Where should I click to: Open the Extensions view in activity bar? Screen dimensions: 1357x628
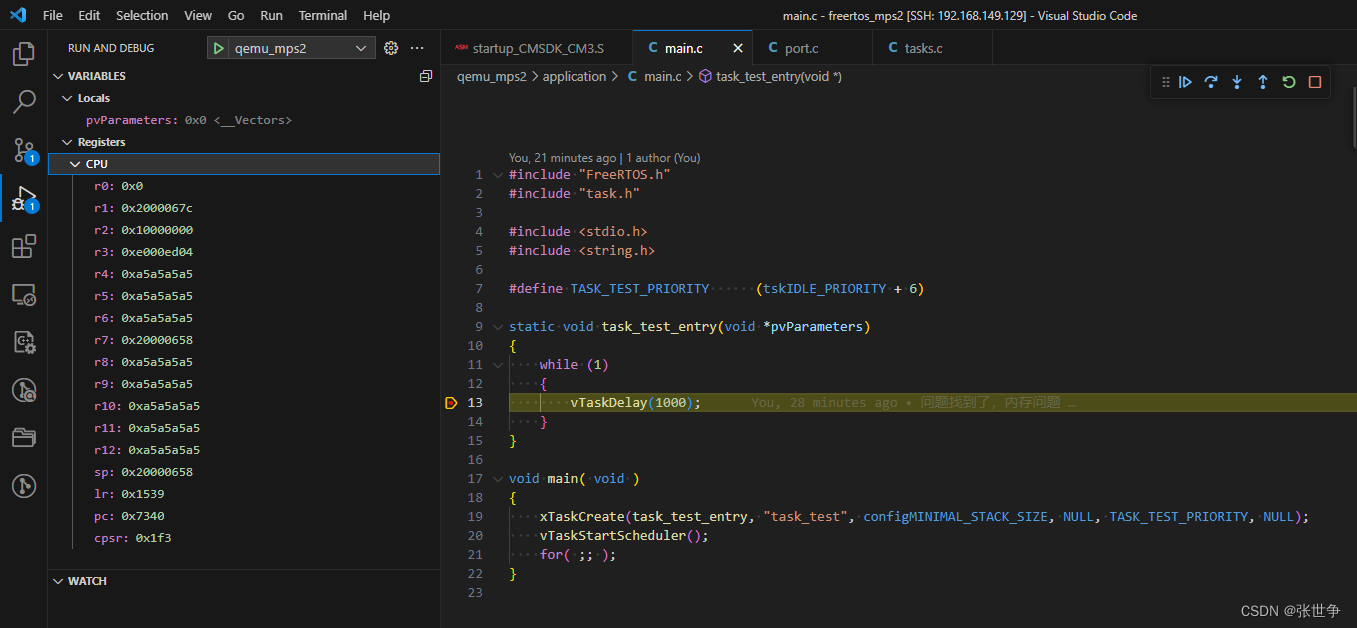(x=24, y=246)
